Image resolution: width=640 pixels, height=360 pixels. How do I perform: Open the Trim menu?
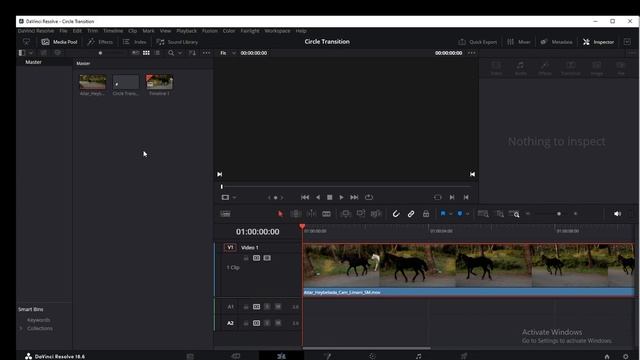coord(93,31)
